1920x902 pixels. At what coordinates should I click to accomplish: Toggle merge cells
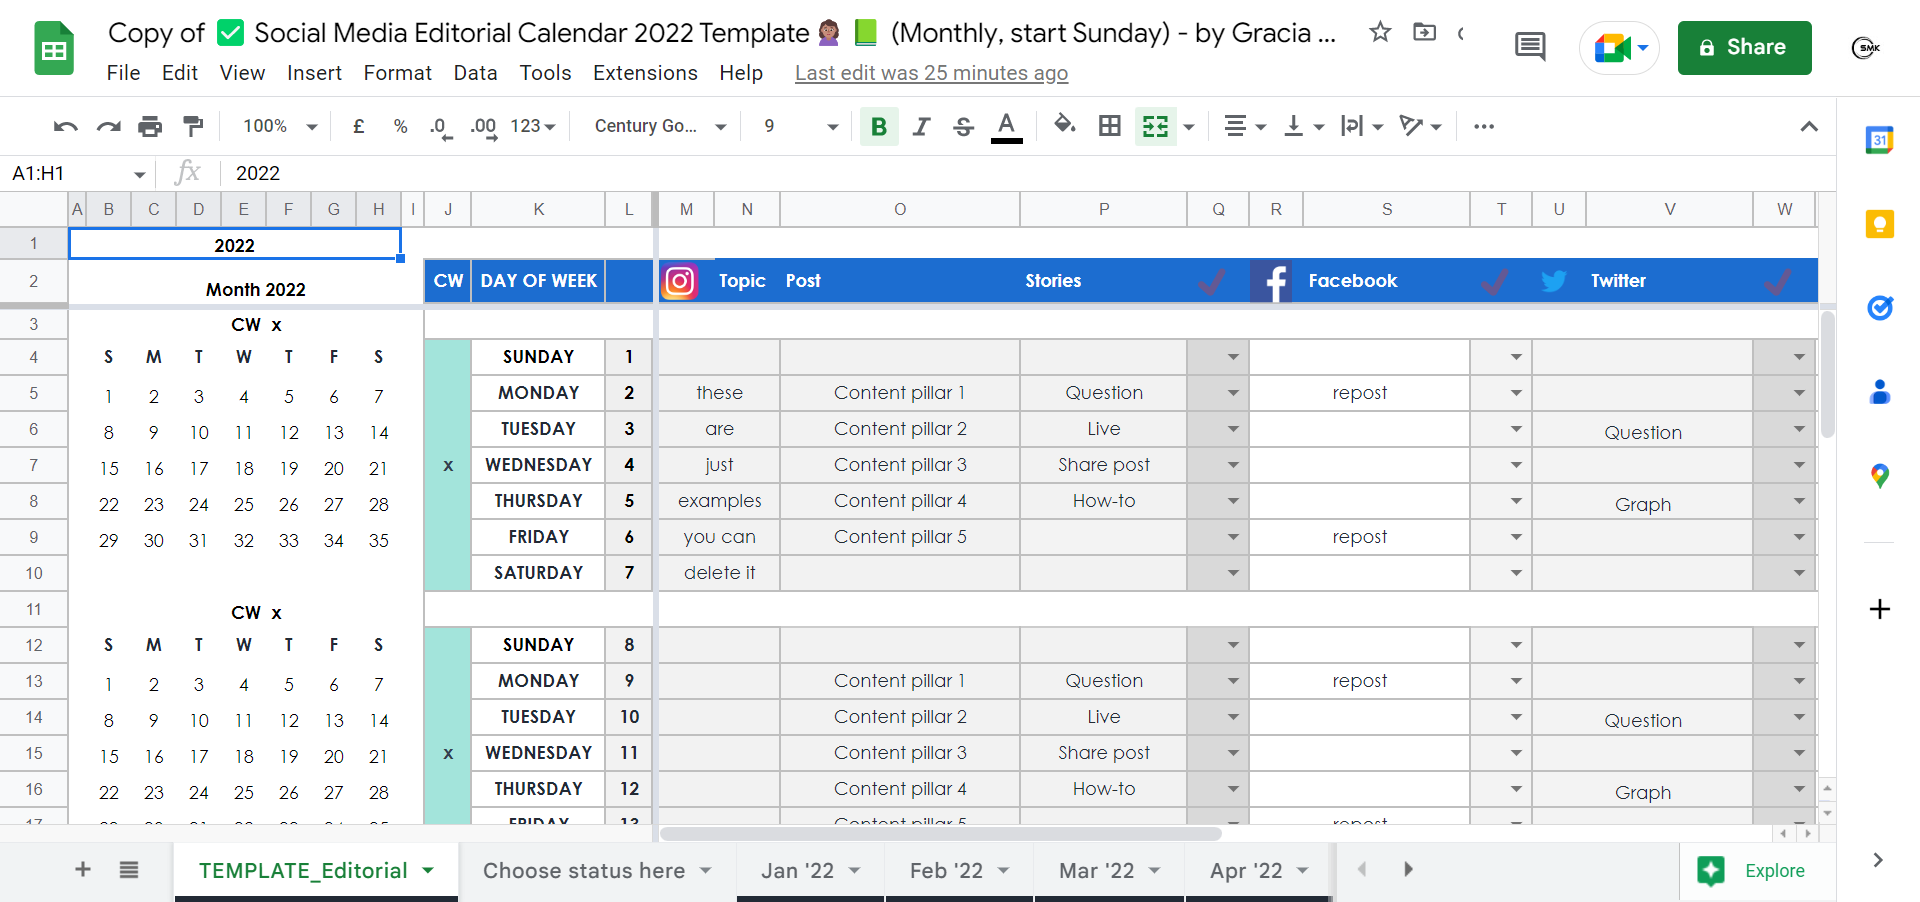coord(1155,126)
